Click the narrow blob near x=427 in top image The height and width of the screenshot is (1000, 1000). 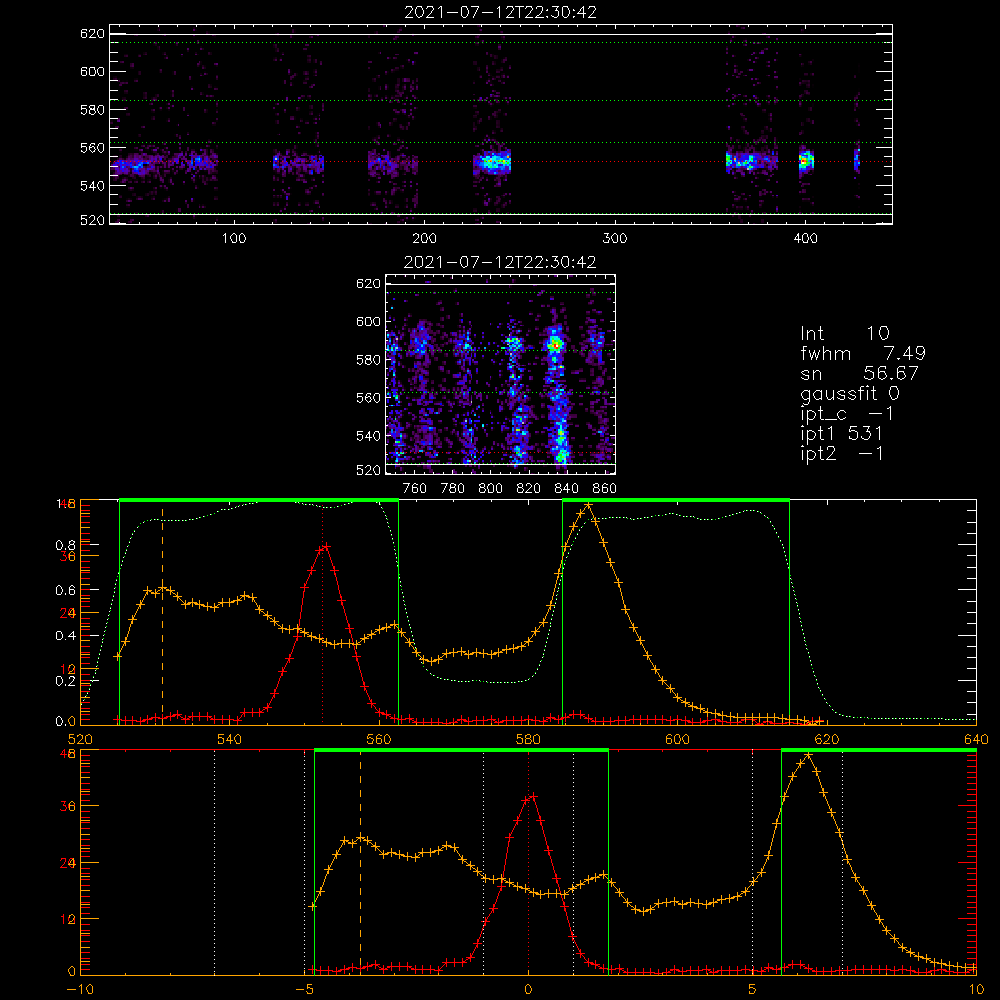coord(857,160)
